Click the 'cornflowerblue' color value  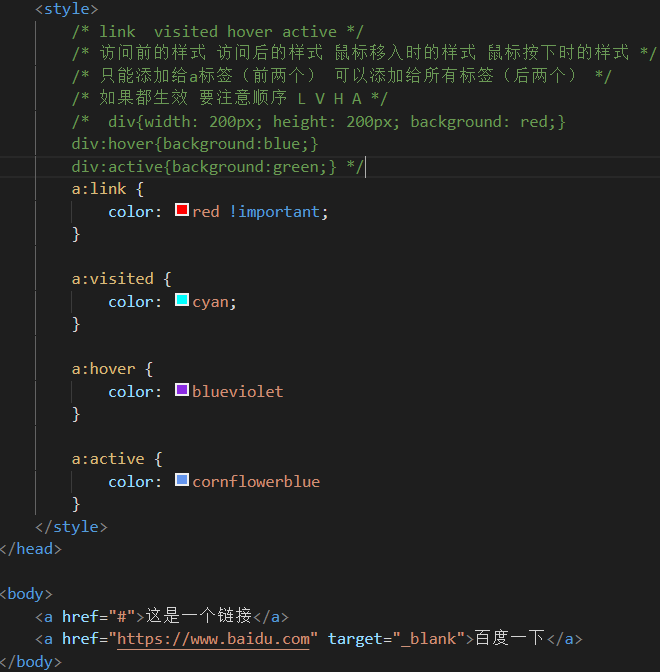point(256,482)
